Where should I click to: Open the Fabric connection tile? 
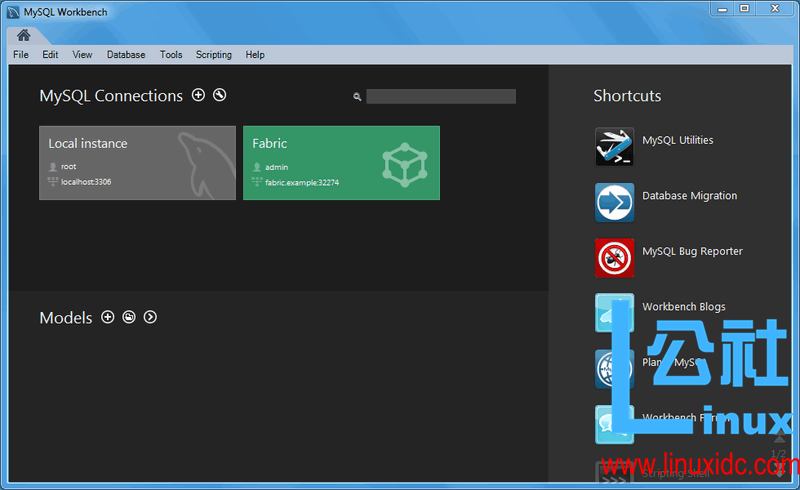coord(341,162)
